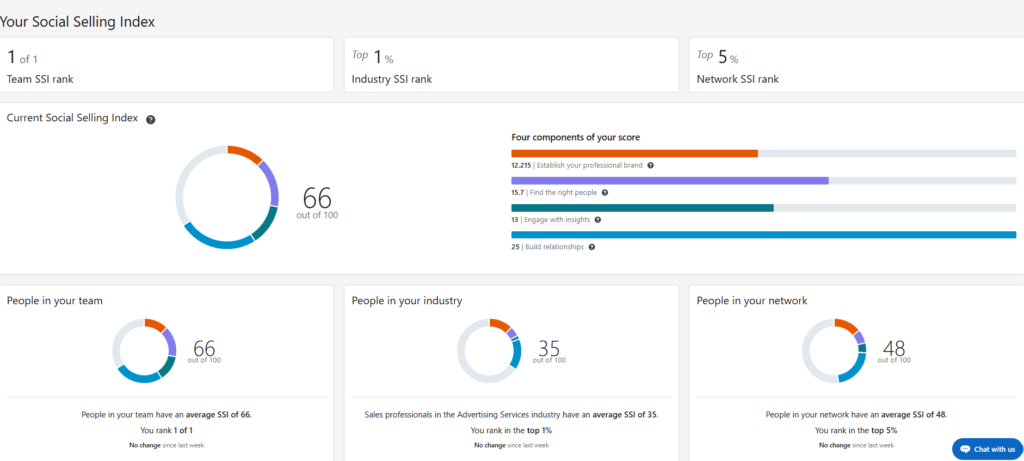The height and width of the screenshot is (461, 1024).
Task: Click the '12.215 | Establish your professional brand' label
Action: 577,165
